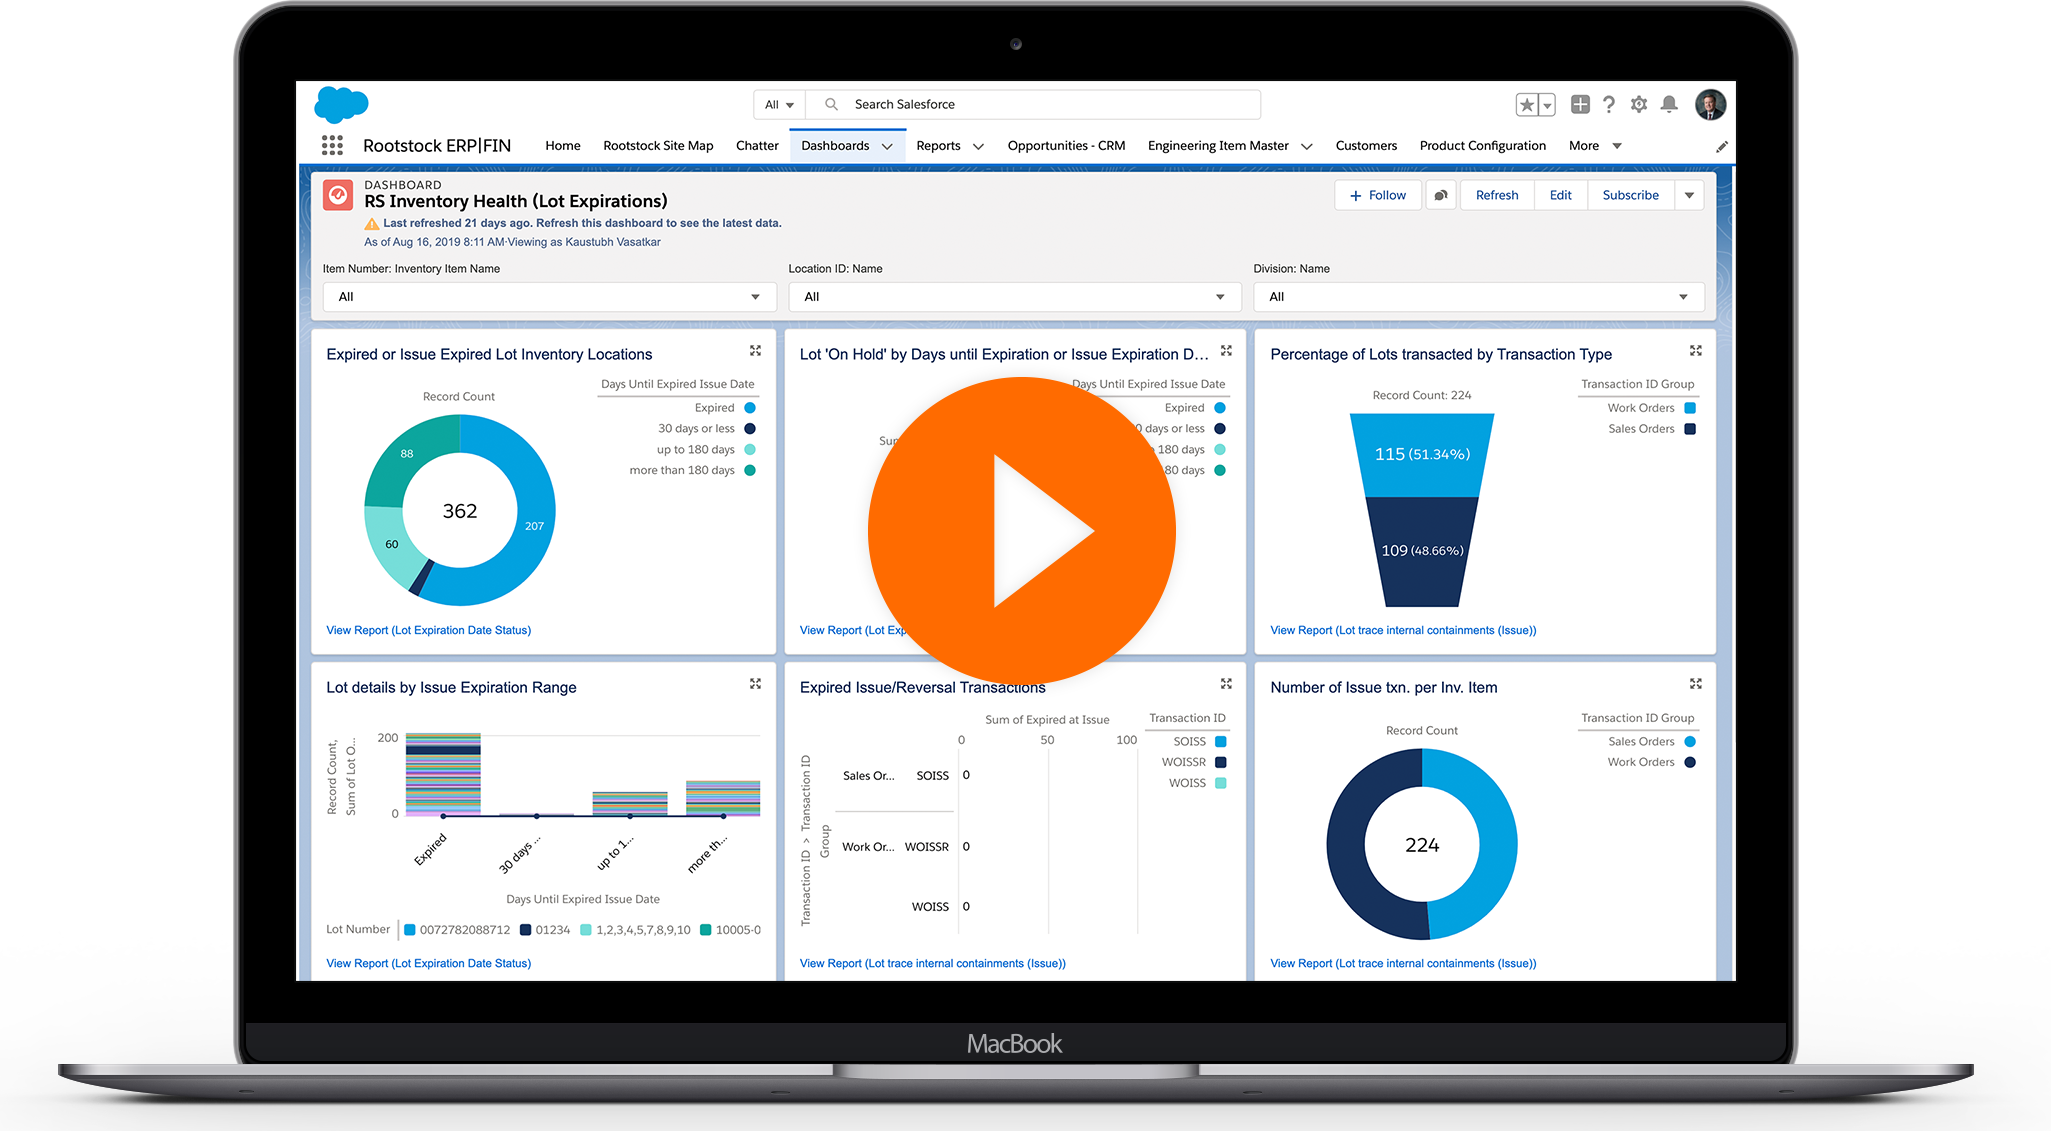Click the Refresh dashboard icon button
This screenshot has height=1131, width=2051.
pyautogui.click(x=1497, y=196)
